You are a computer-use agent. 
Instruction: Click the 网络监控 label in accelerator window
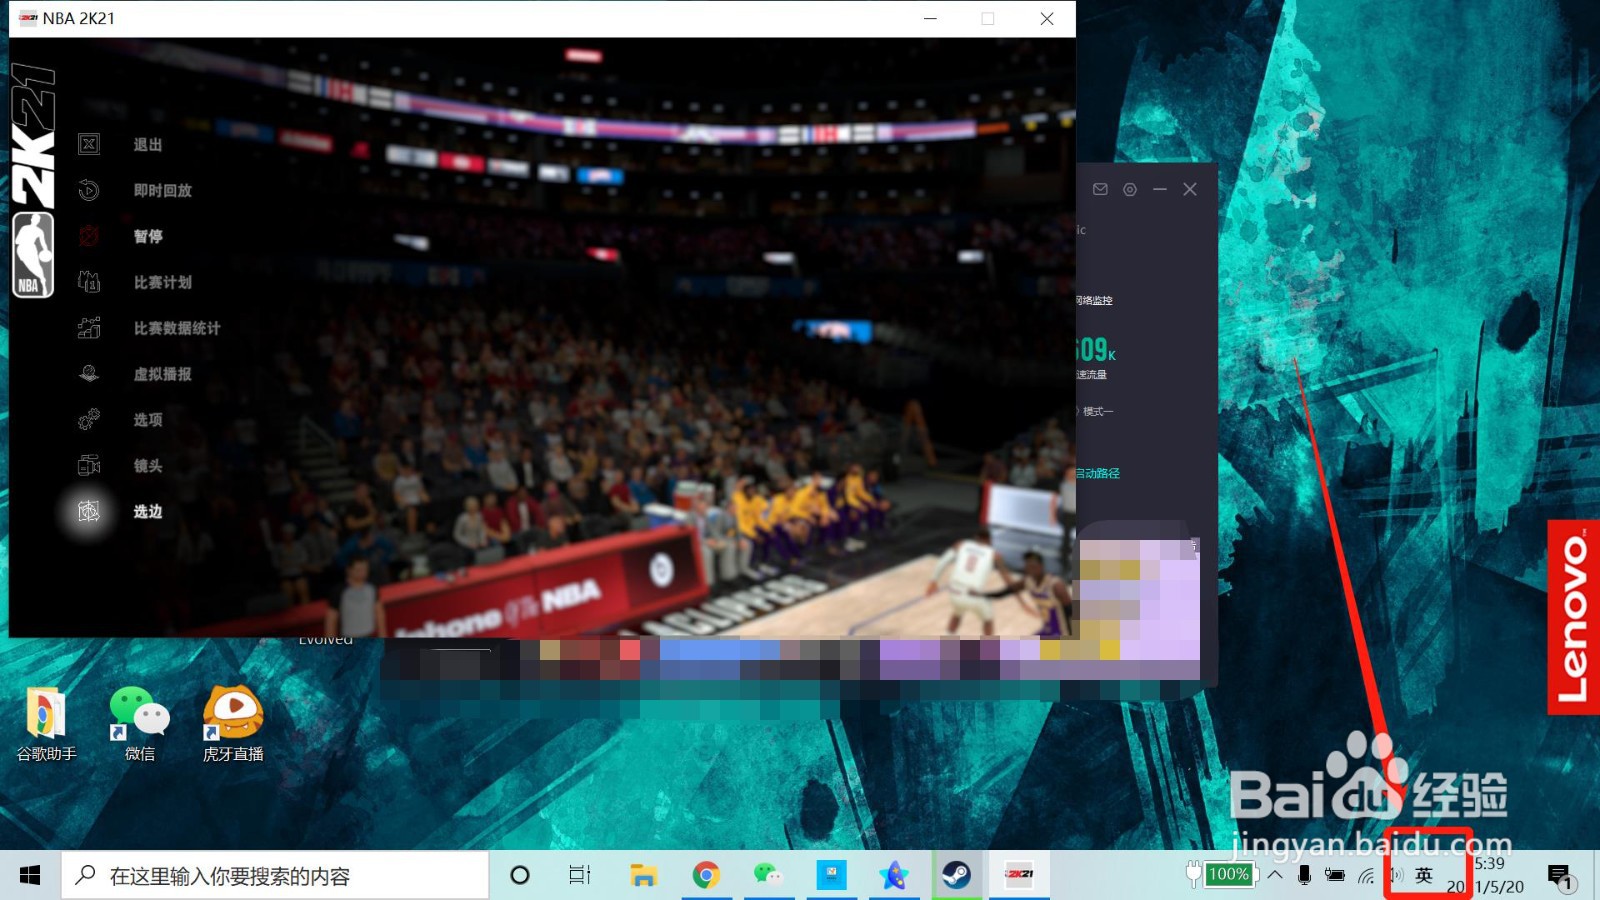point(1095,300)
